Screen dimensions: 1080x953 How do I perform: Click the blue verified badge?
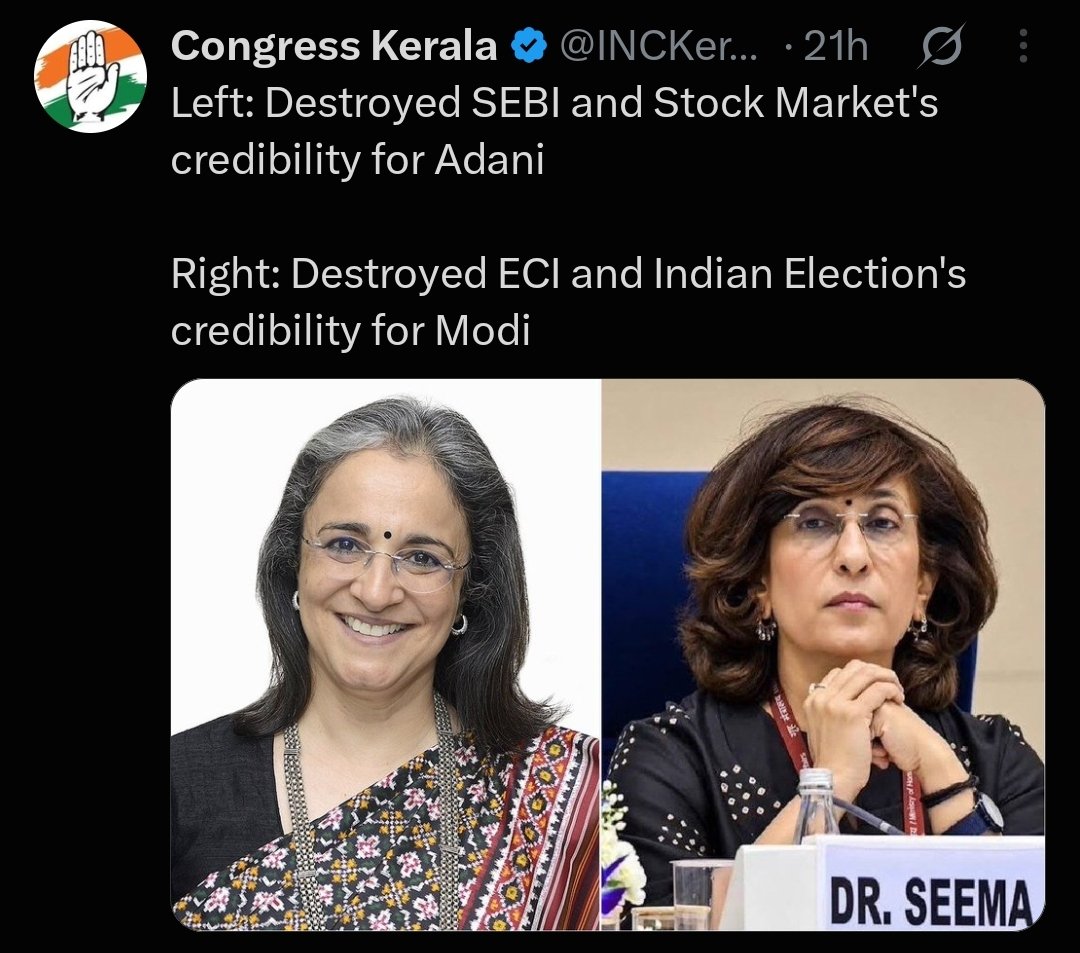click(529, 46)
